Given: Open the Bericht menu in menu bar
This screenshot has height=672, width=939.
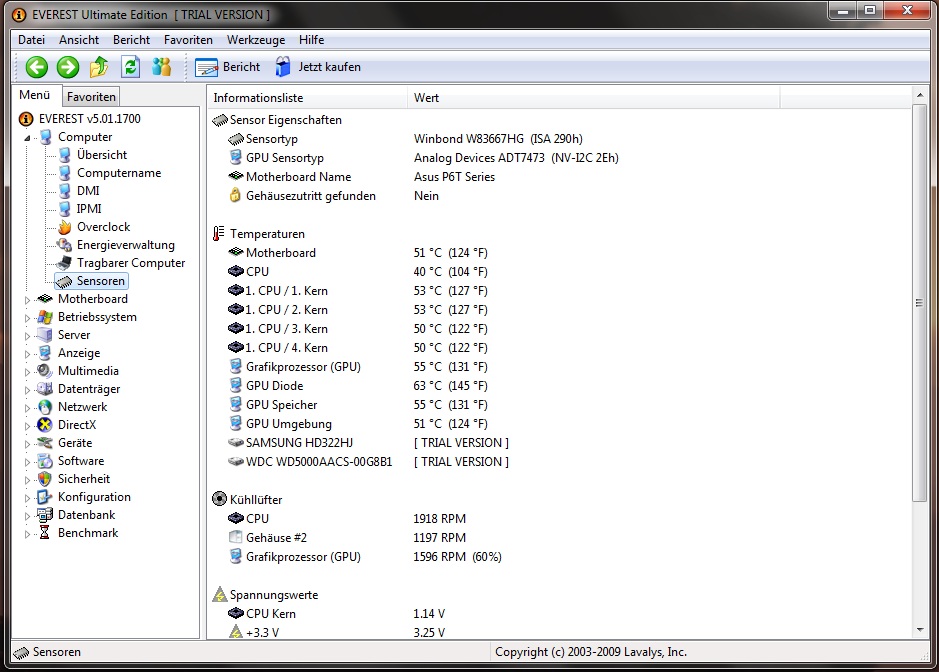Looking at the screenshot, I should click(132, 40).
